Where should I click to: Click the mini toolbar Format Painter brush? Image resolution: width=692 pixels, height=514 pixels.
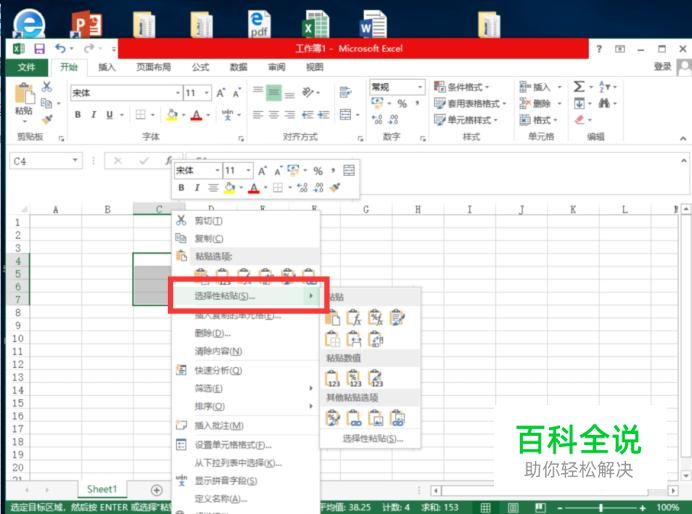tap(335, 188)
